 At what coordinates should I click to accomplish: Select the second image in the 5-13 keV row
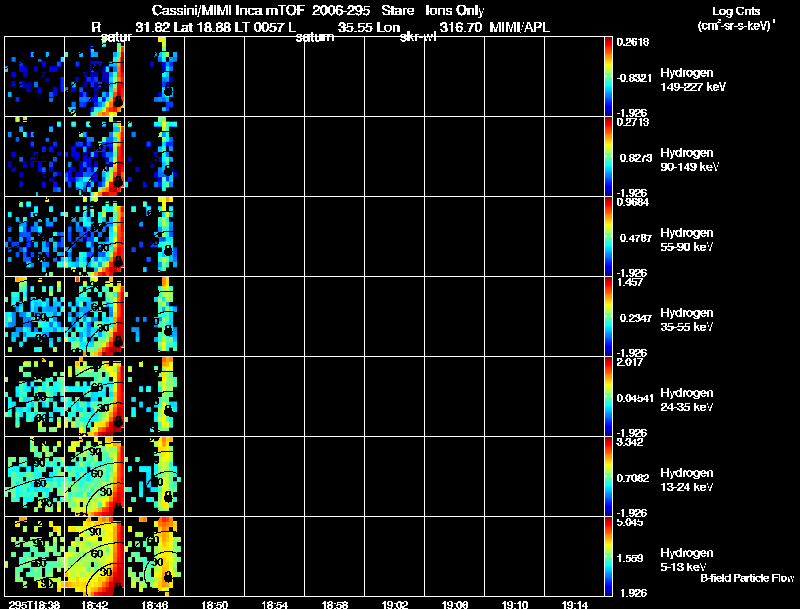[x=94, y=556]
